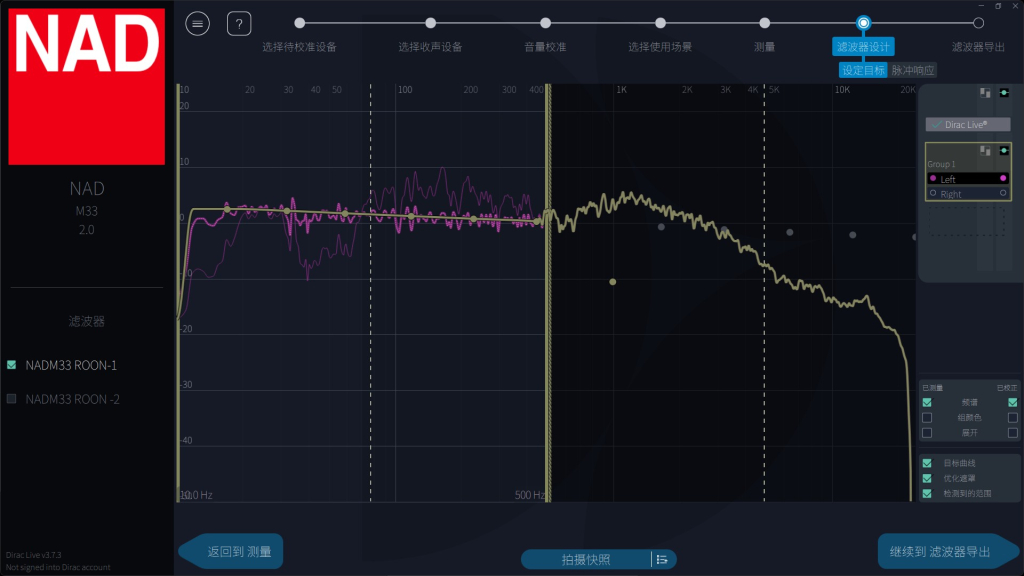The height and width of the screenshot is (576, 1024).
Task: Go to step 滤波器导出
Action: click(x=978, y=23)
